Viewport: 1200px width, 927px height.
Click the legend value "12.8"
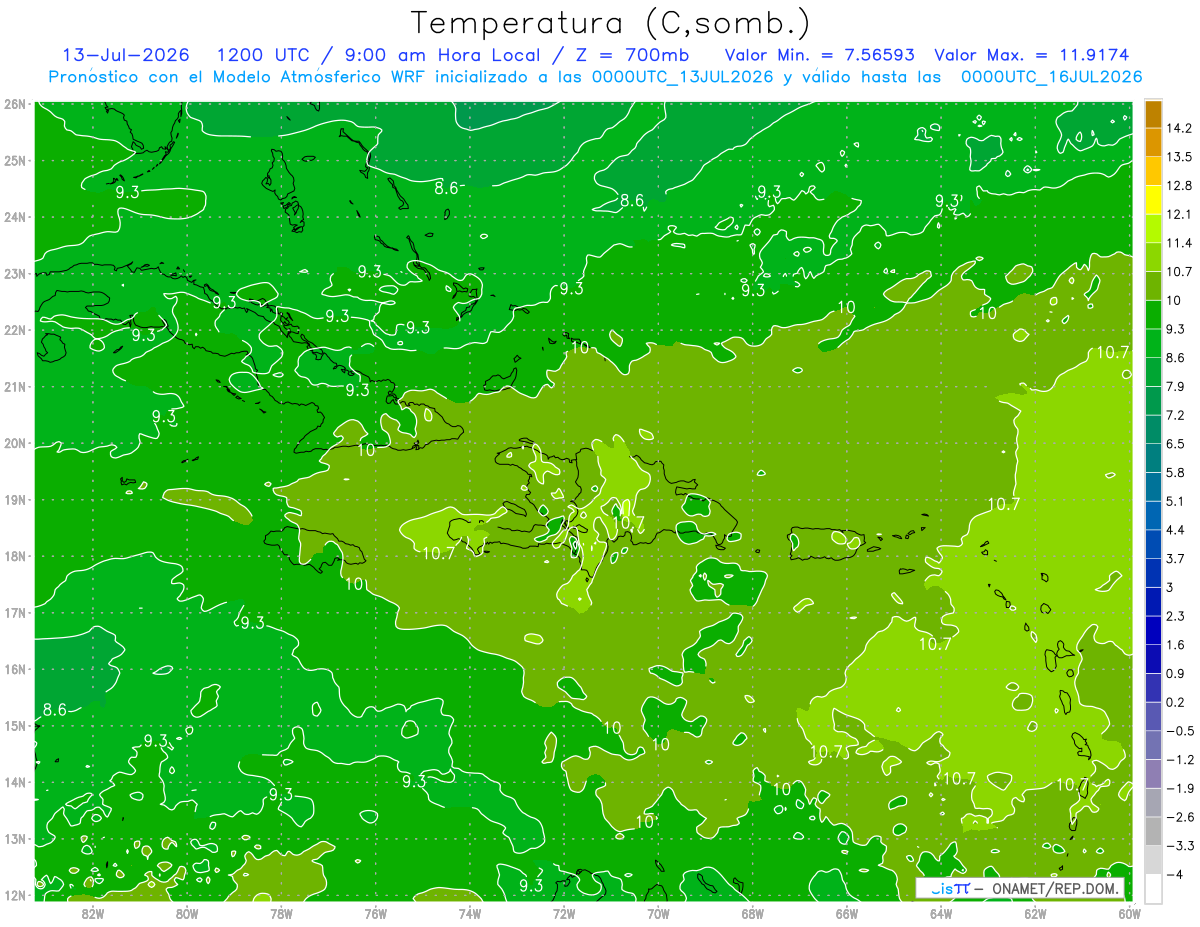1179,186
